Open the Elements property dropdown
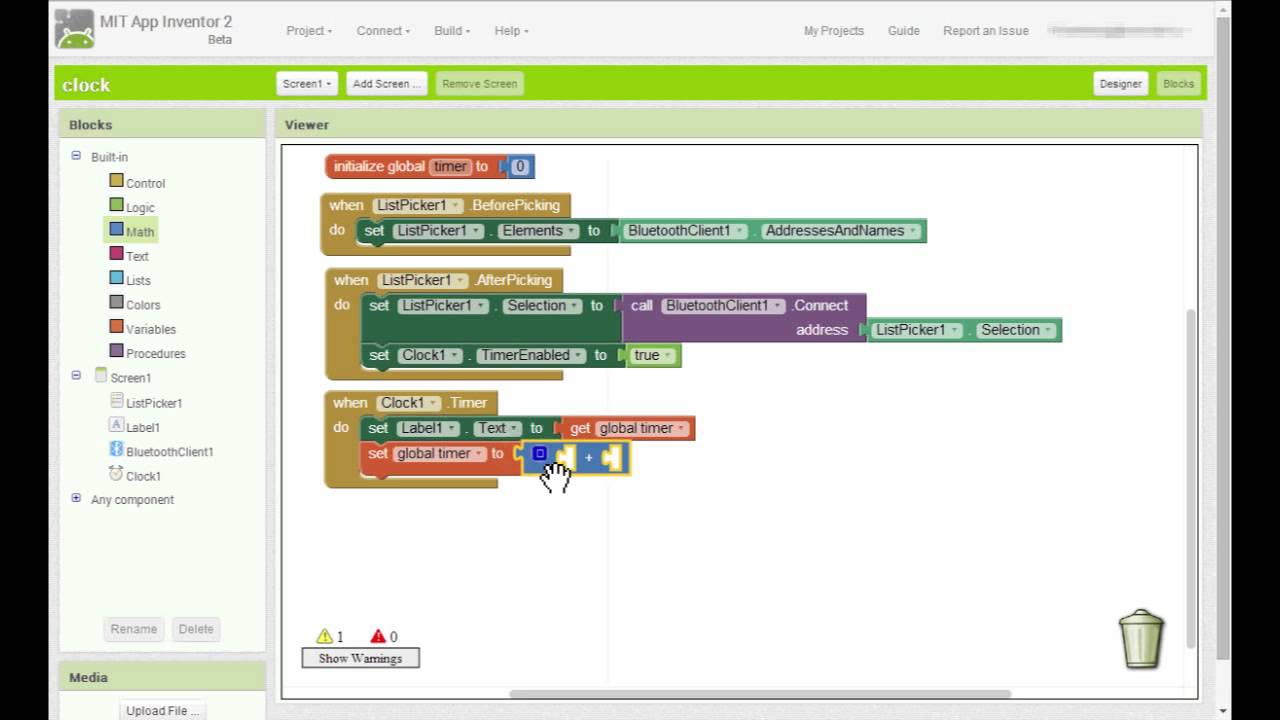The width and height of the screenshot is (1280, 720). pos(537,231)
